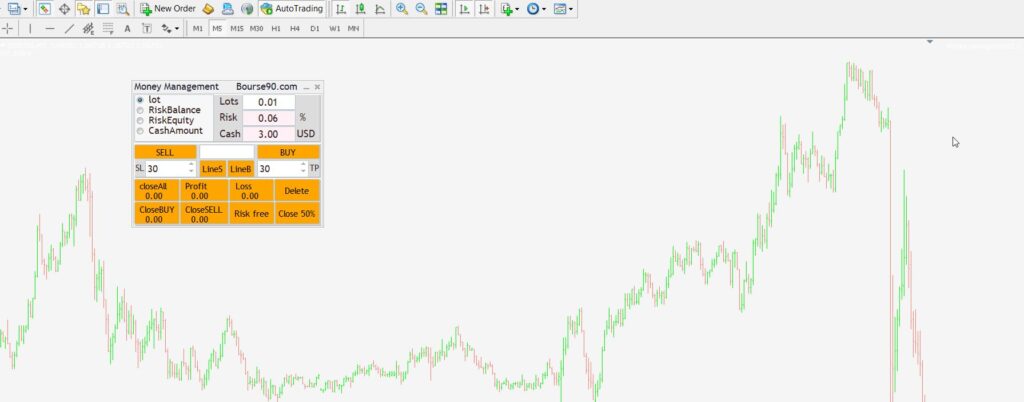The image size is (1024, 402).
Task: Open the Indicators list icon
Action: tap(506, 9)
